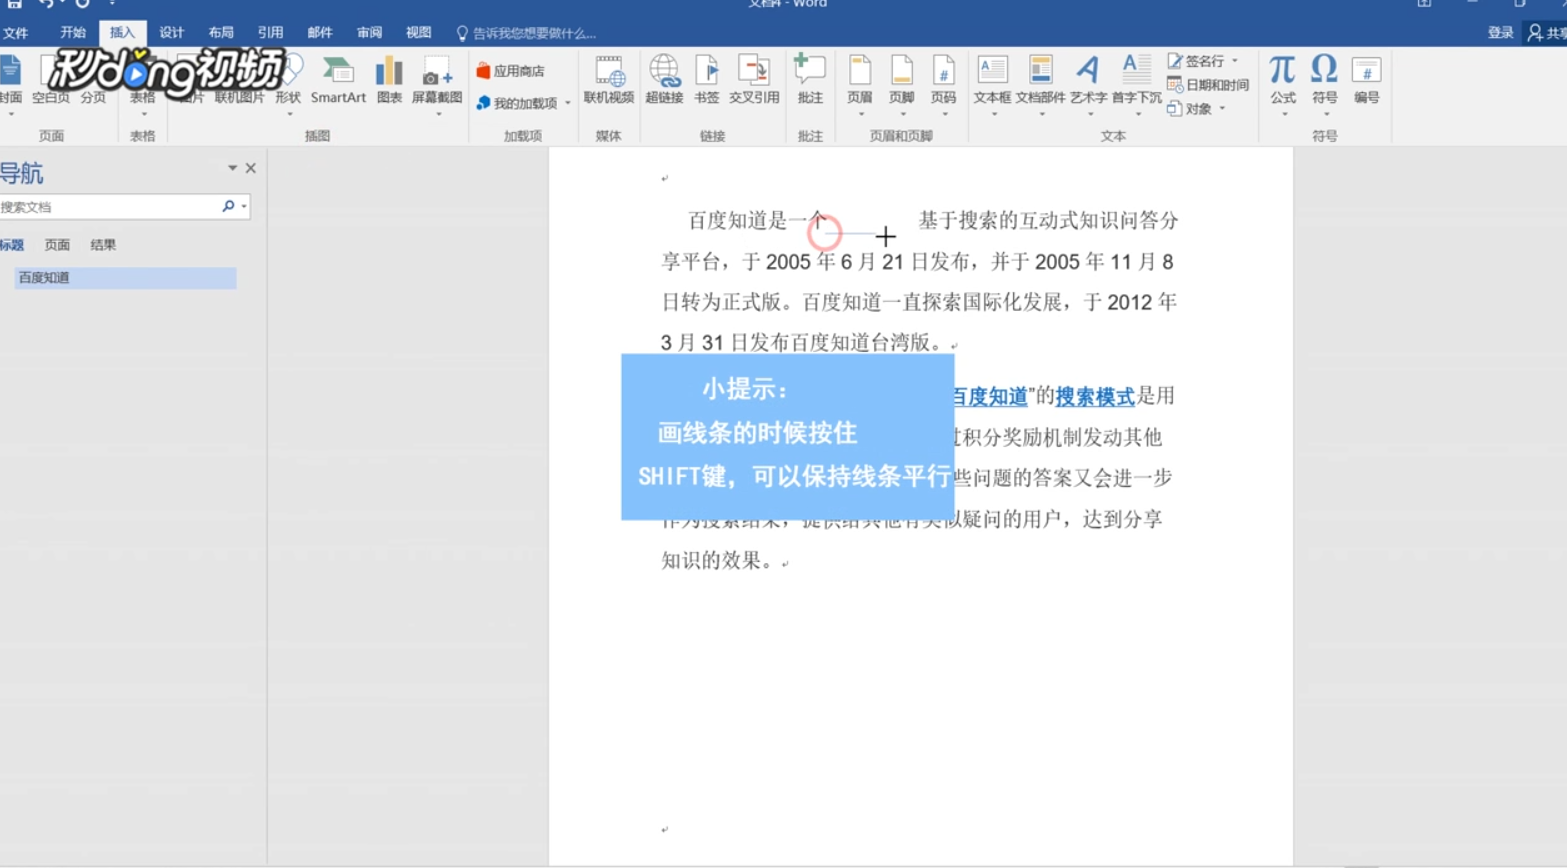Select 百度知道 heading in navigation pane

pyautogui.click(x=125, y=277)
